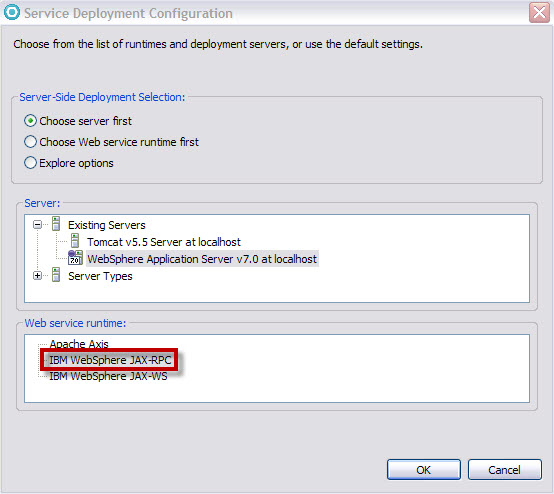Click the Server Types label
This screenshot has height=494, width=554.
[x=100, y=276]
